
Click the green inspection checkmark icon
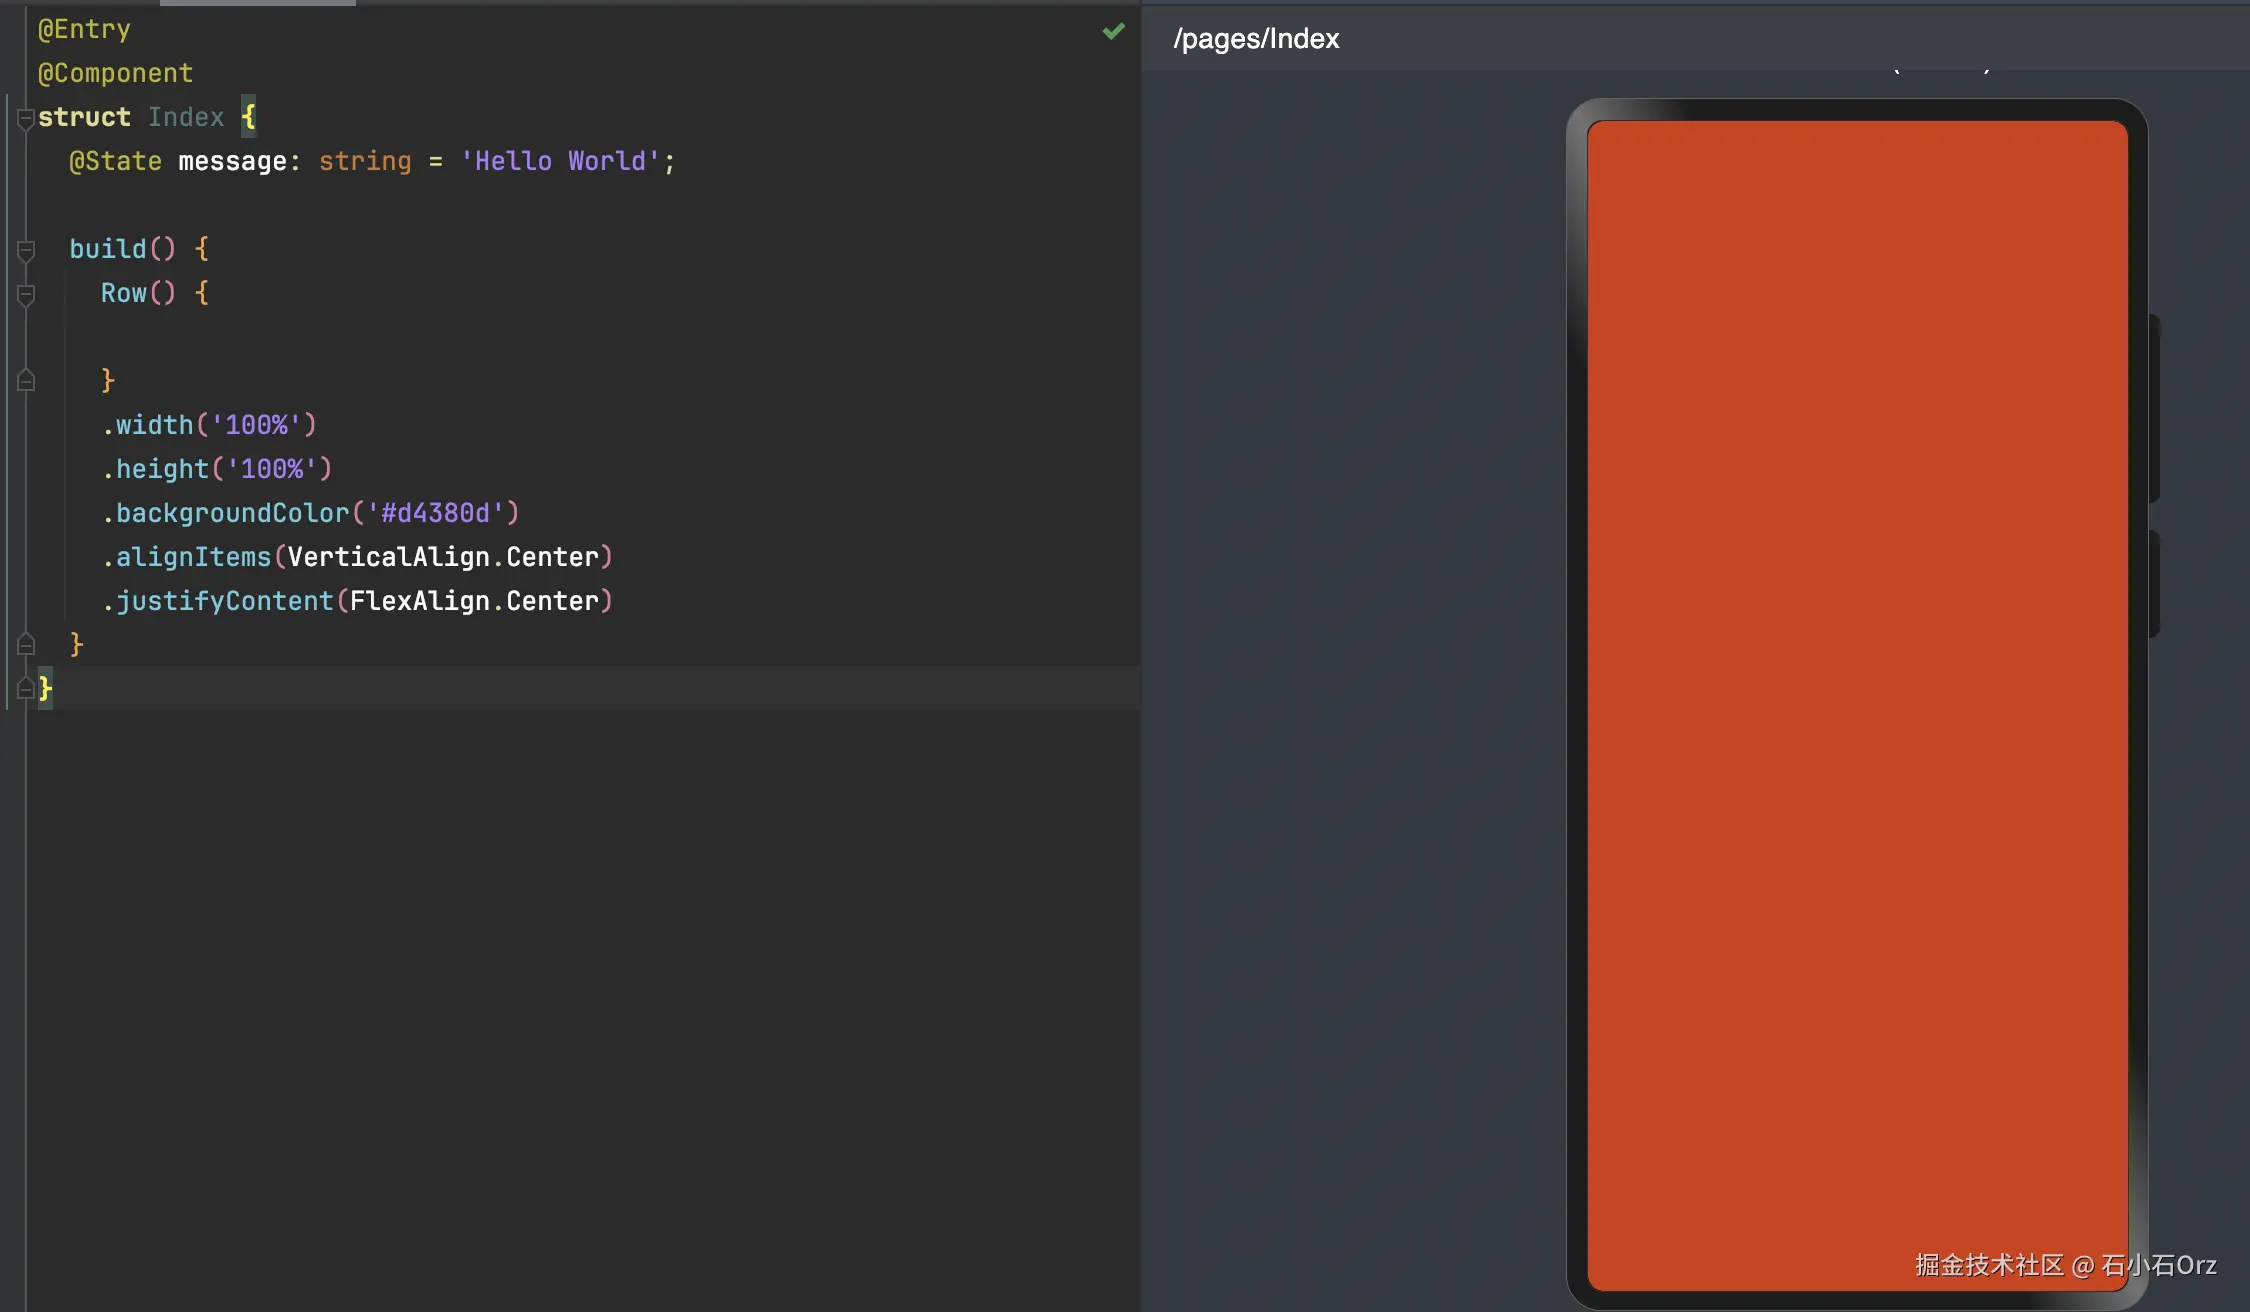tap(1113, 32)
